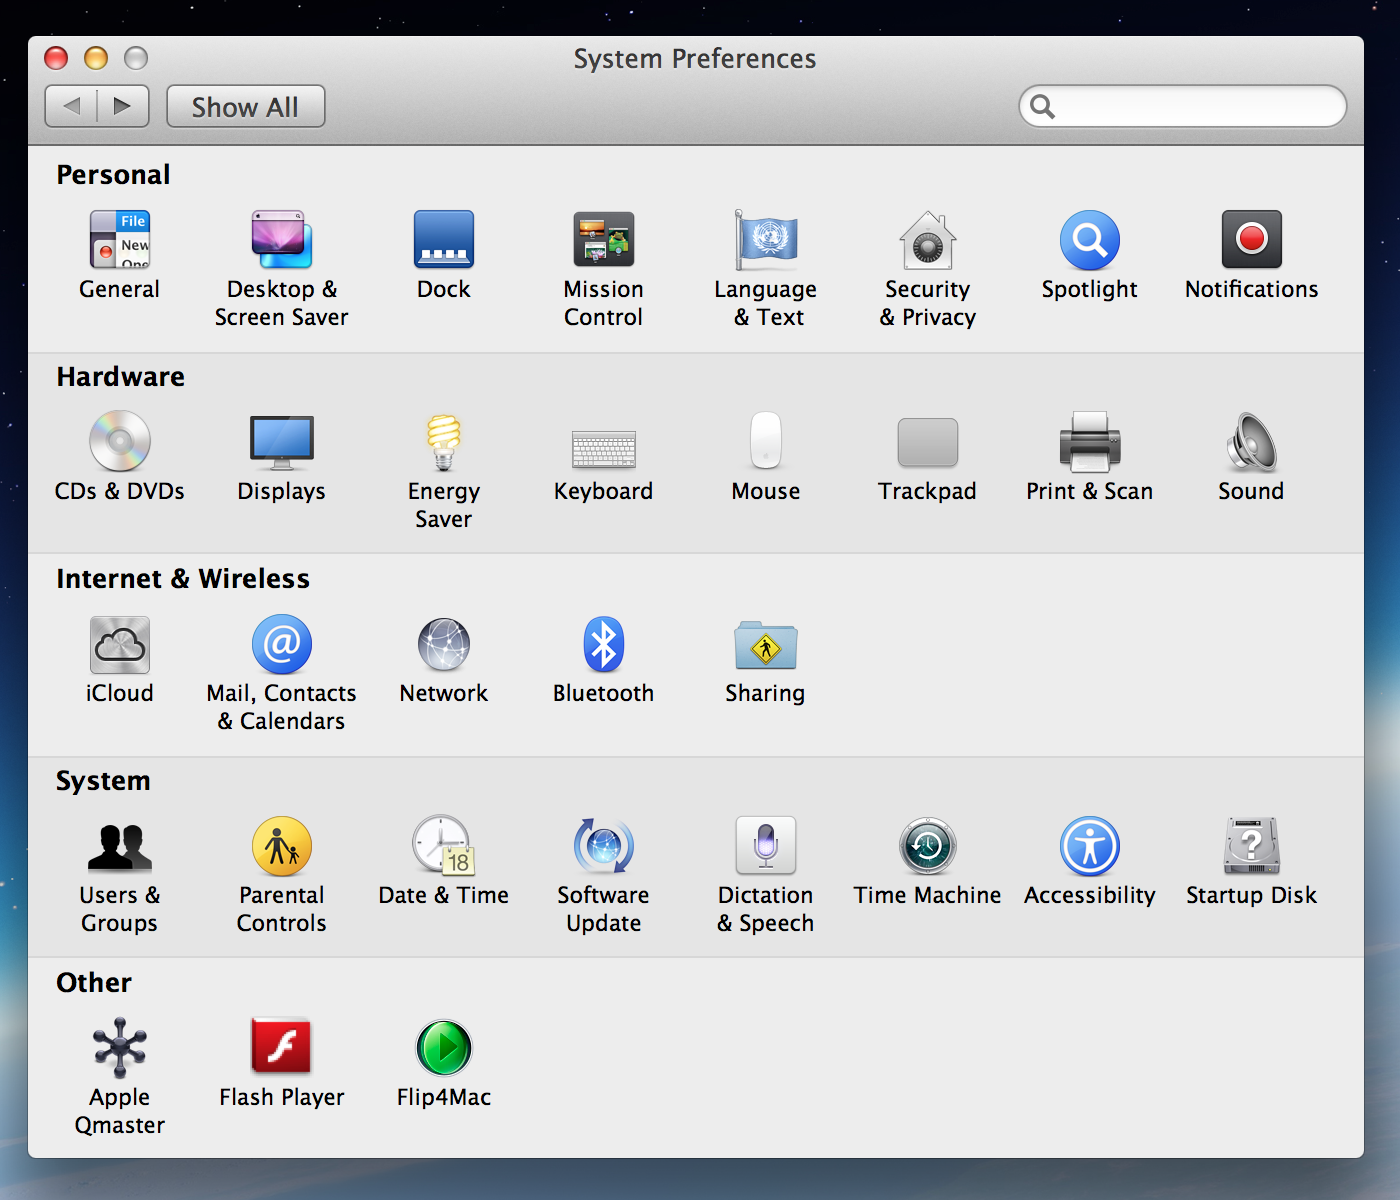Open Parental Controls preferences

282,847
